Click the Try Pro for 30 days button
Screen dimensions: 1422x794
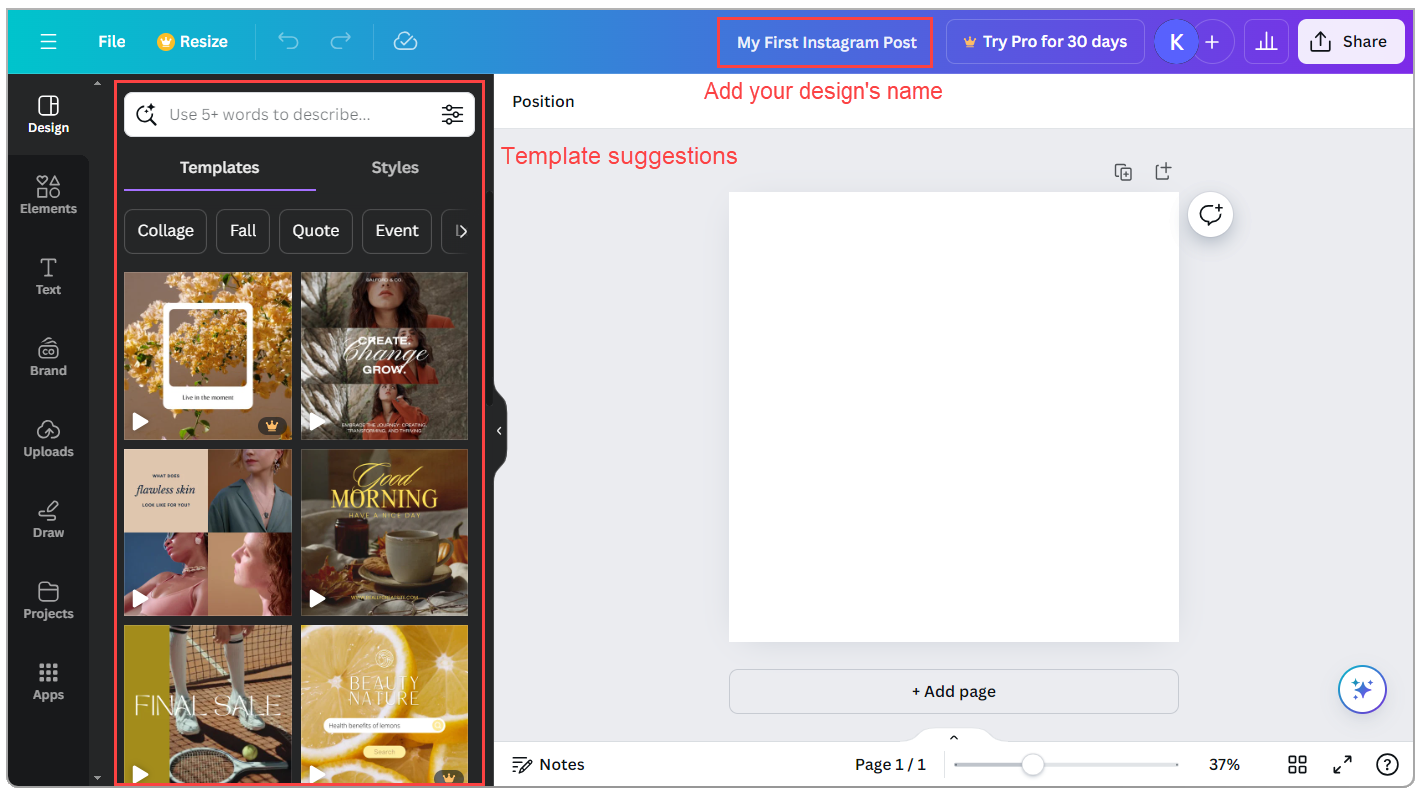click(x=1044, y=41)
